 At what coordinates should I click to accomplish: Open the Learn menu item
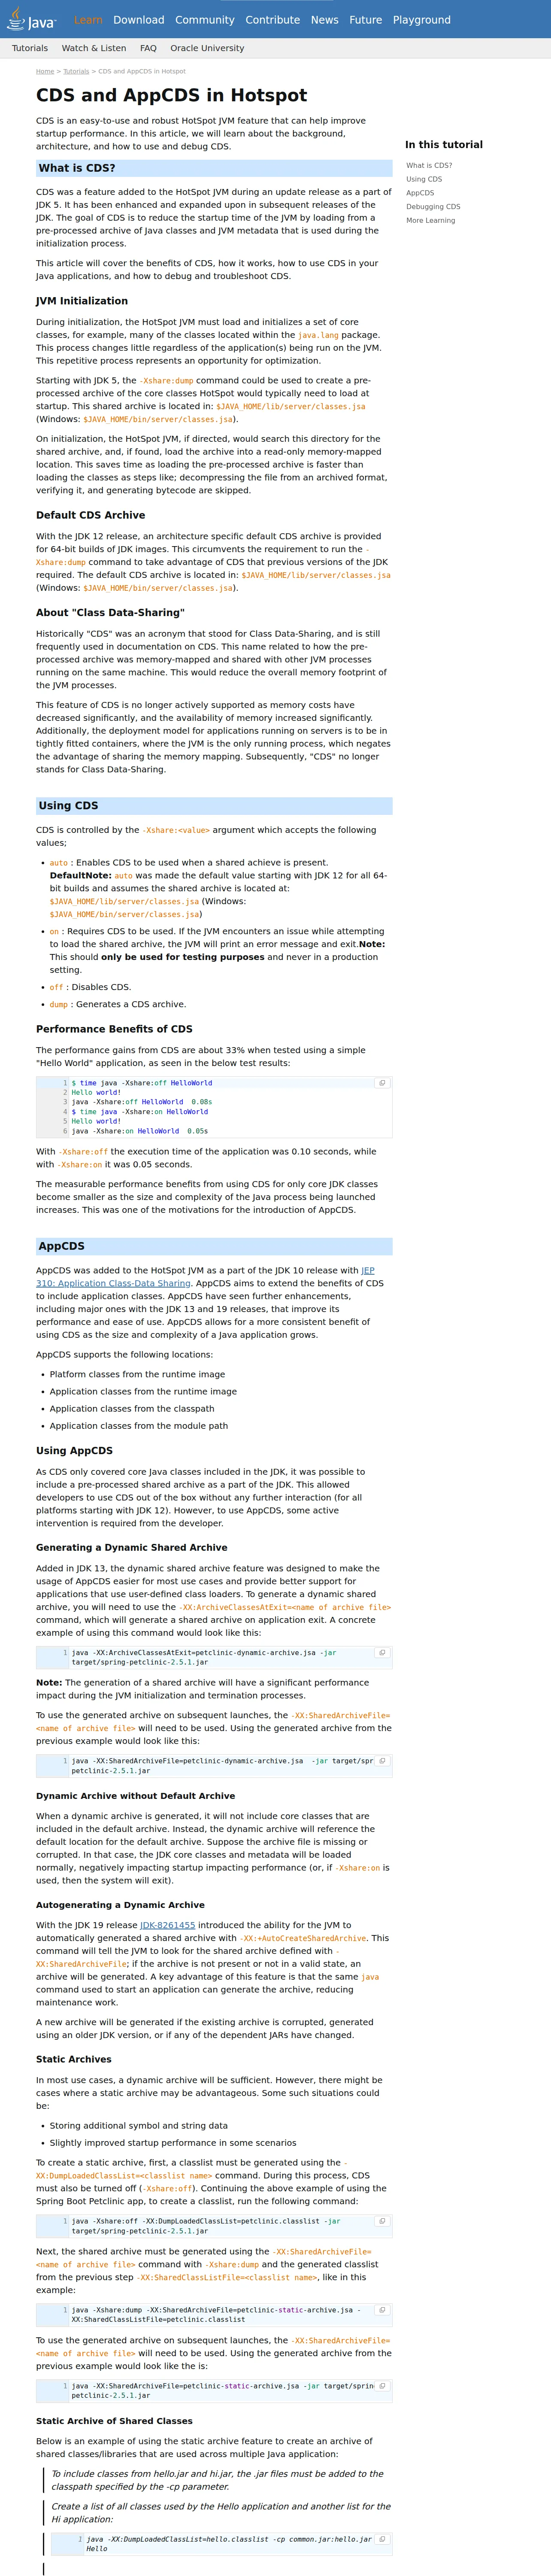(x=88, y=20)
